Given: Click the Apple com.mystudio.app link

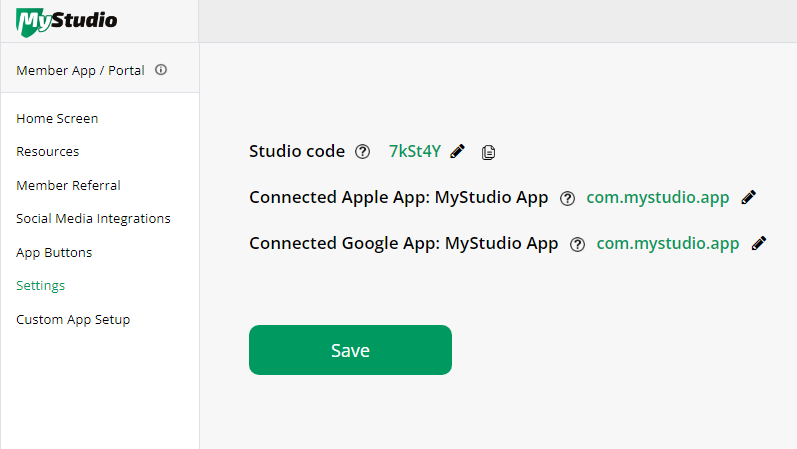Looking at the screenshot, I should click(x=658, y=197).
